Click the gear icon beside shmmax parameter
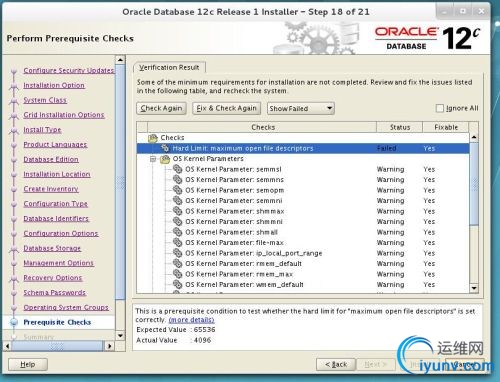Screen dimensions: 500x382 [x=177, y=211]
